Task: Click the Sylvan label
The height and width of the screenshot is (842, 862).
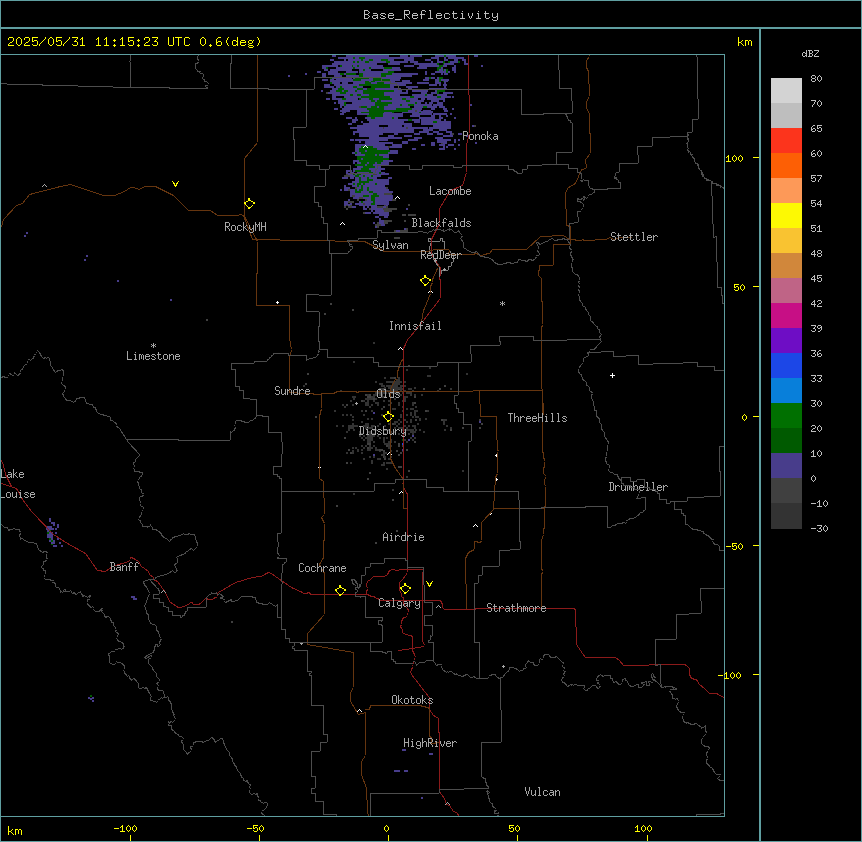Action: pyautogui.click(x=390, y=245)
